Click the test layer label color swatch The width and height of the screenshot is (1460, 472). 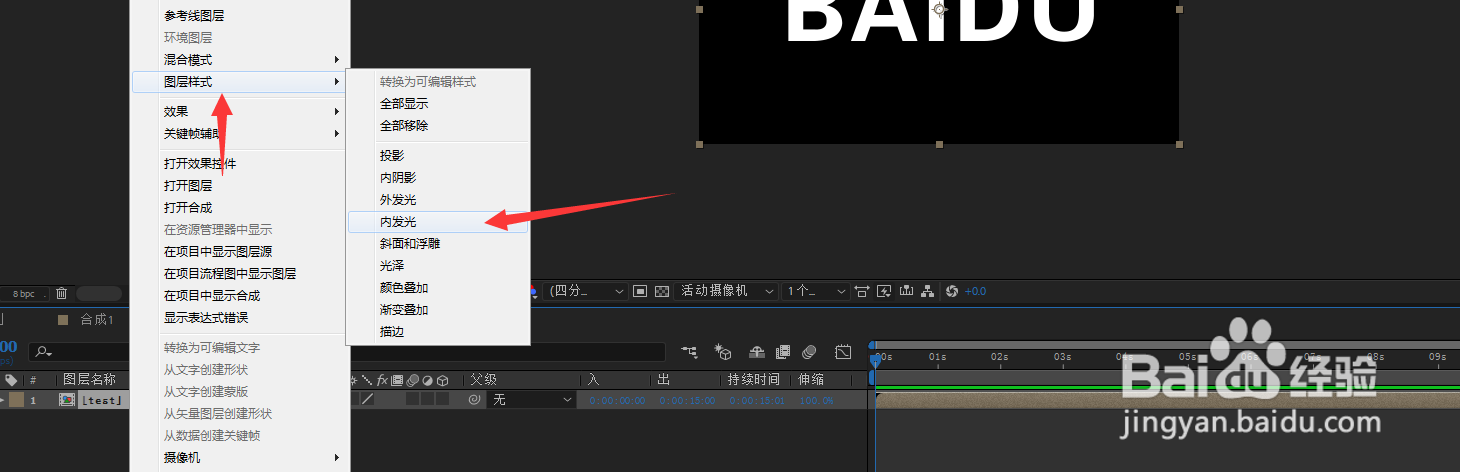[x=16, y=400]
